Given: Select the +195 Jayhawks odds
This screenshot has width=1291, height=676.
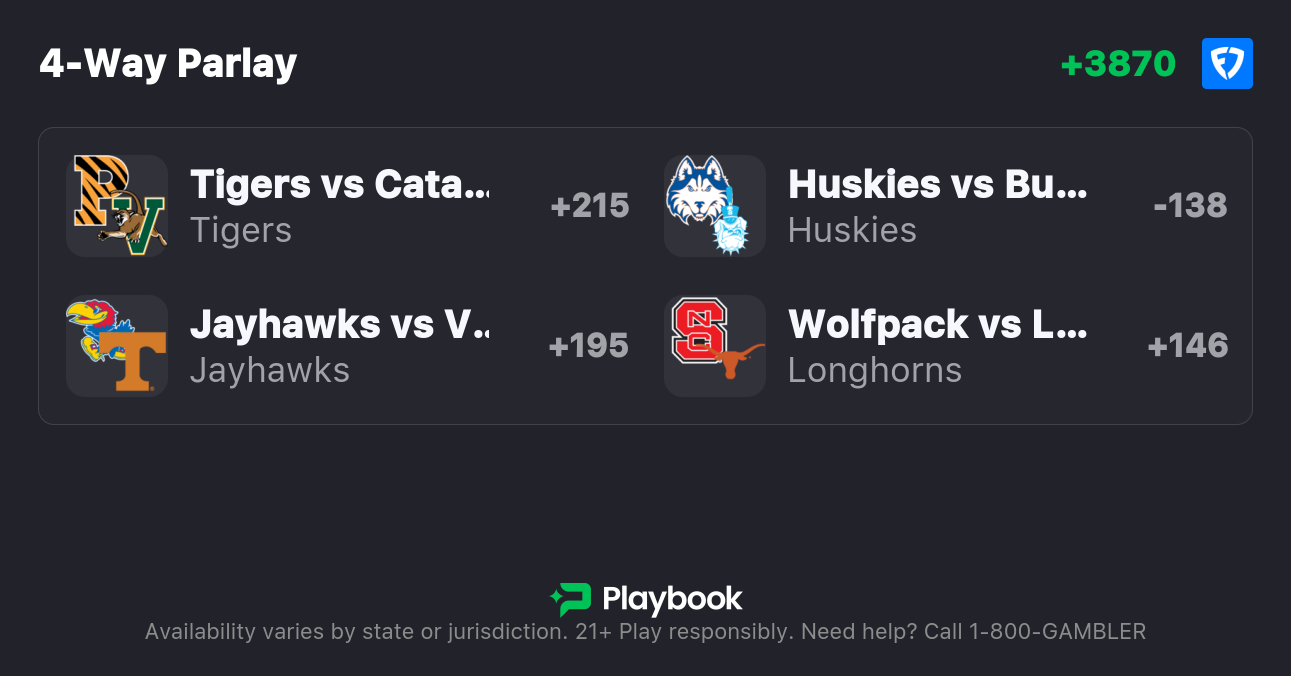Looking at the screenshot, I should [x=590, y=346].
